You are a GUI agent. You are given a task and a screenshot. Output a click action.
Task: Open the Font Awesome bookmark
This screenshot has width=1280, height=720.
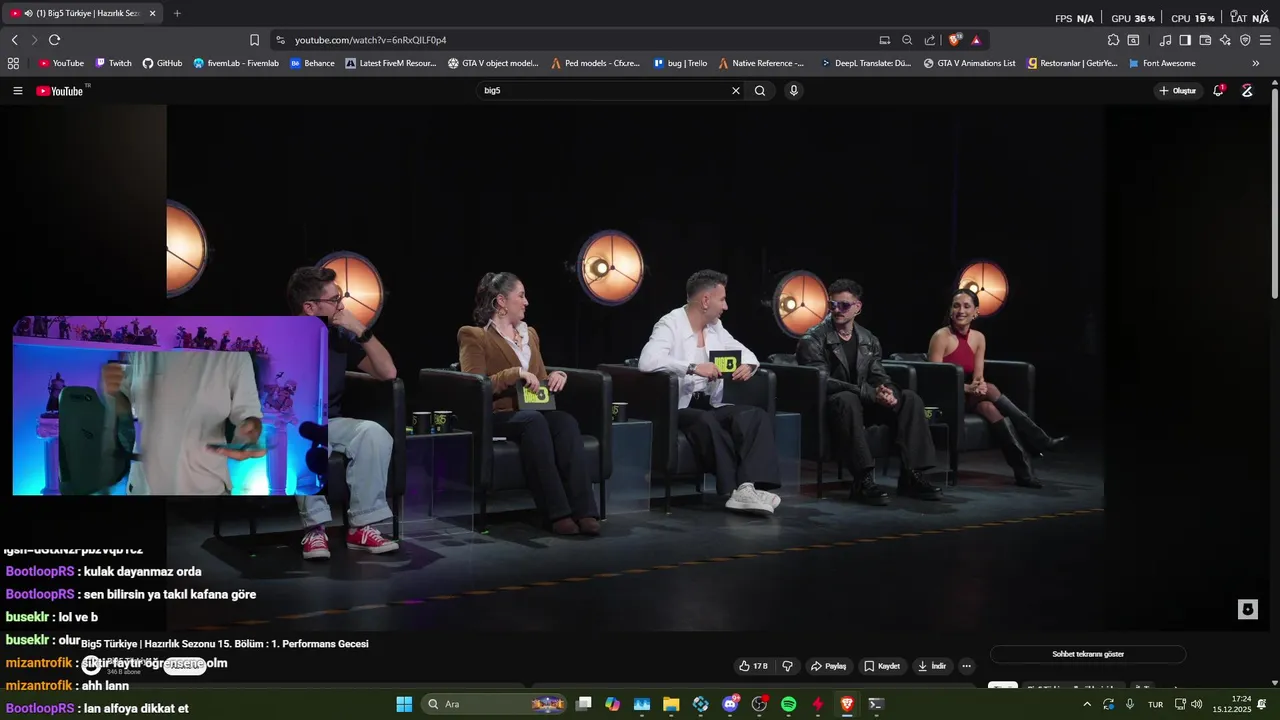[1162, 63]
